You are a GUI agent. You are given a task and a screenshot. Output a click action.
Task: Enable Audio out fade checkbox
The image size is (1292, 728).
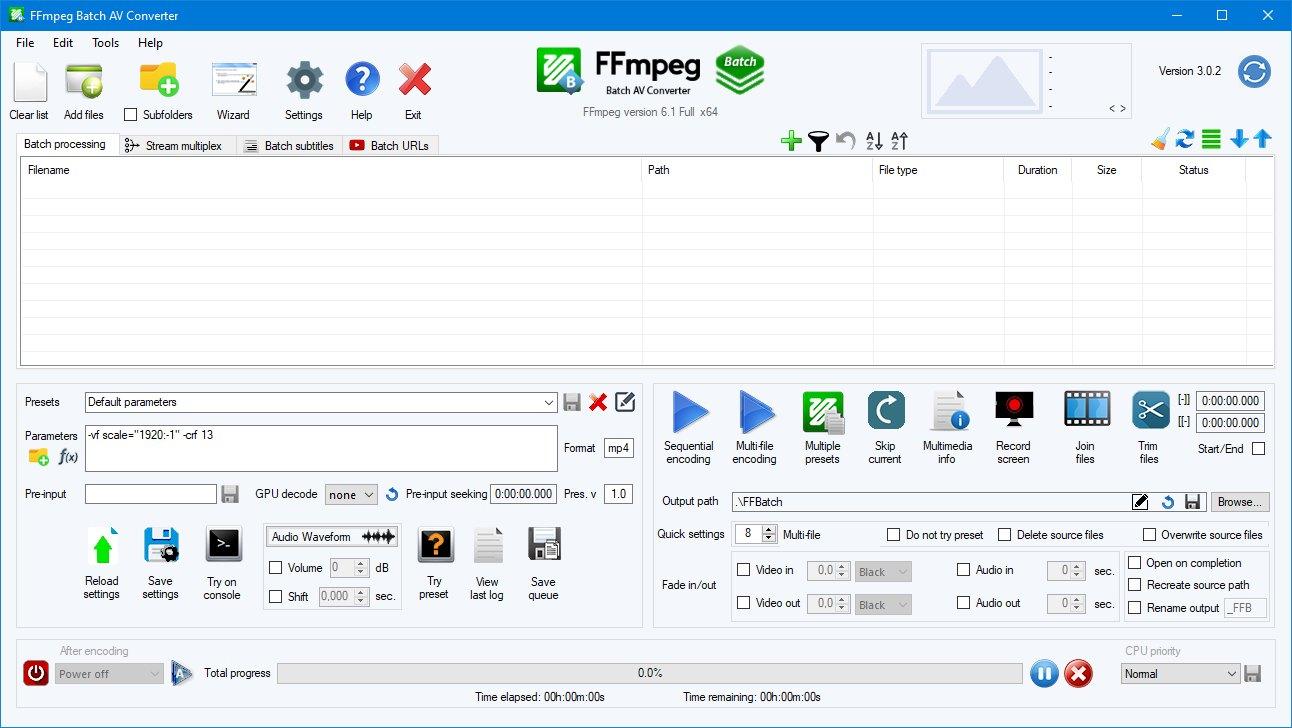point(964,603)
